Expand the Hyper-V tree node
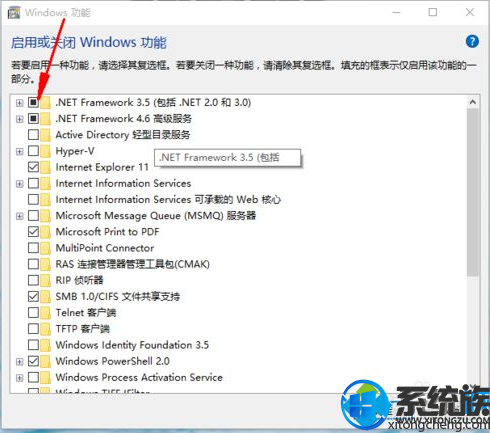The width and height of the screenshot is (490, 433). pos(20,151)
